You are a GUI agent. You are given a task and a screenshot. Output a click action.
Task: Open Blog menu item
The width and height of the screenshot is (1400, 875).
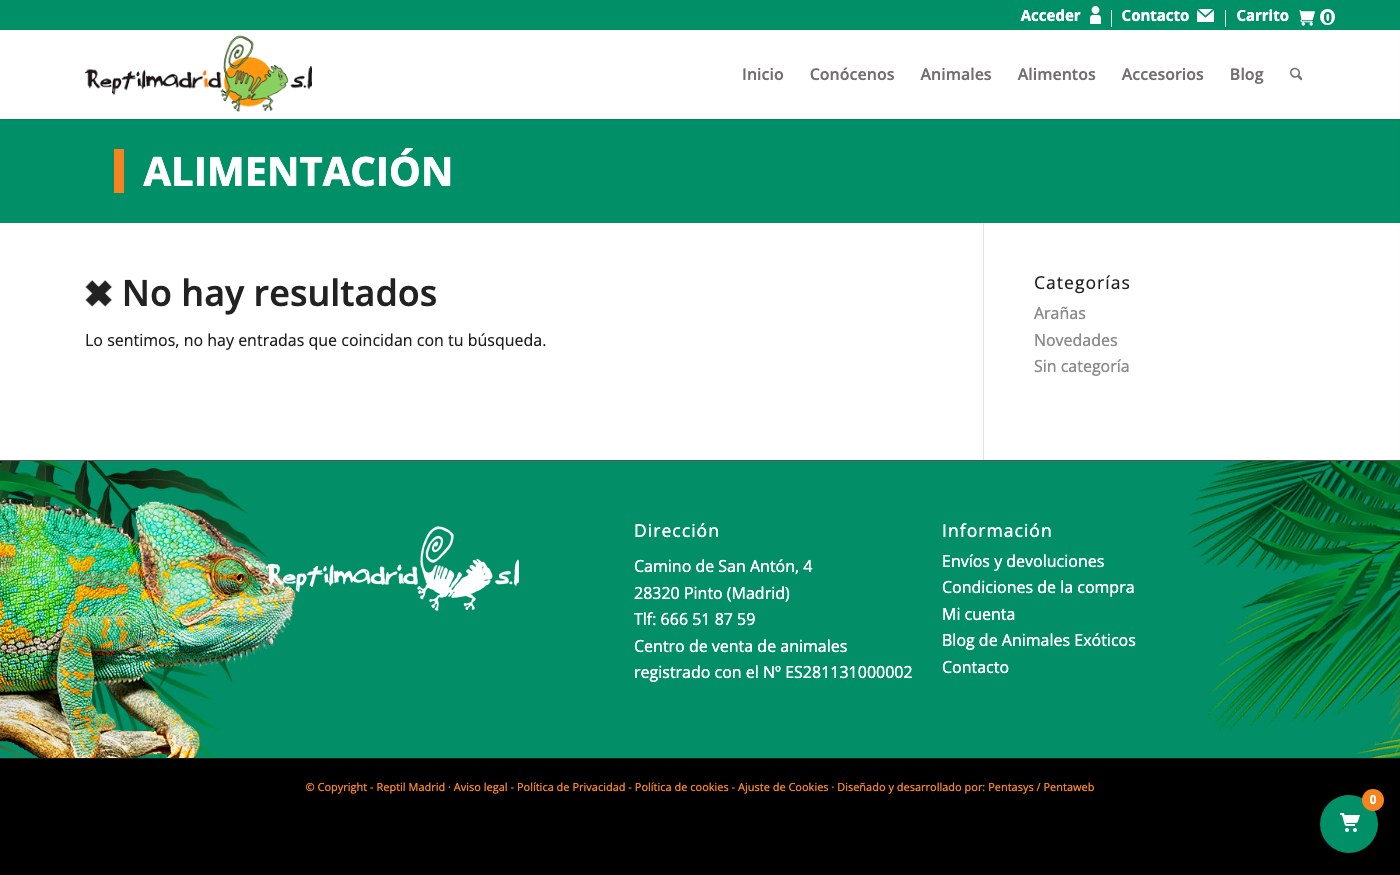click(x=1246, y=74)
